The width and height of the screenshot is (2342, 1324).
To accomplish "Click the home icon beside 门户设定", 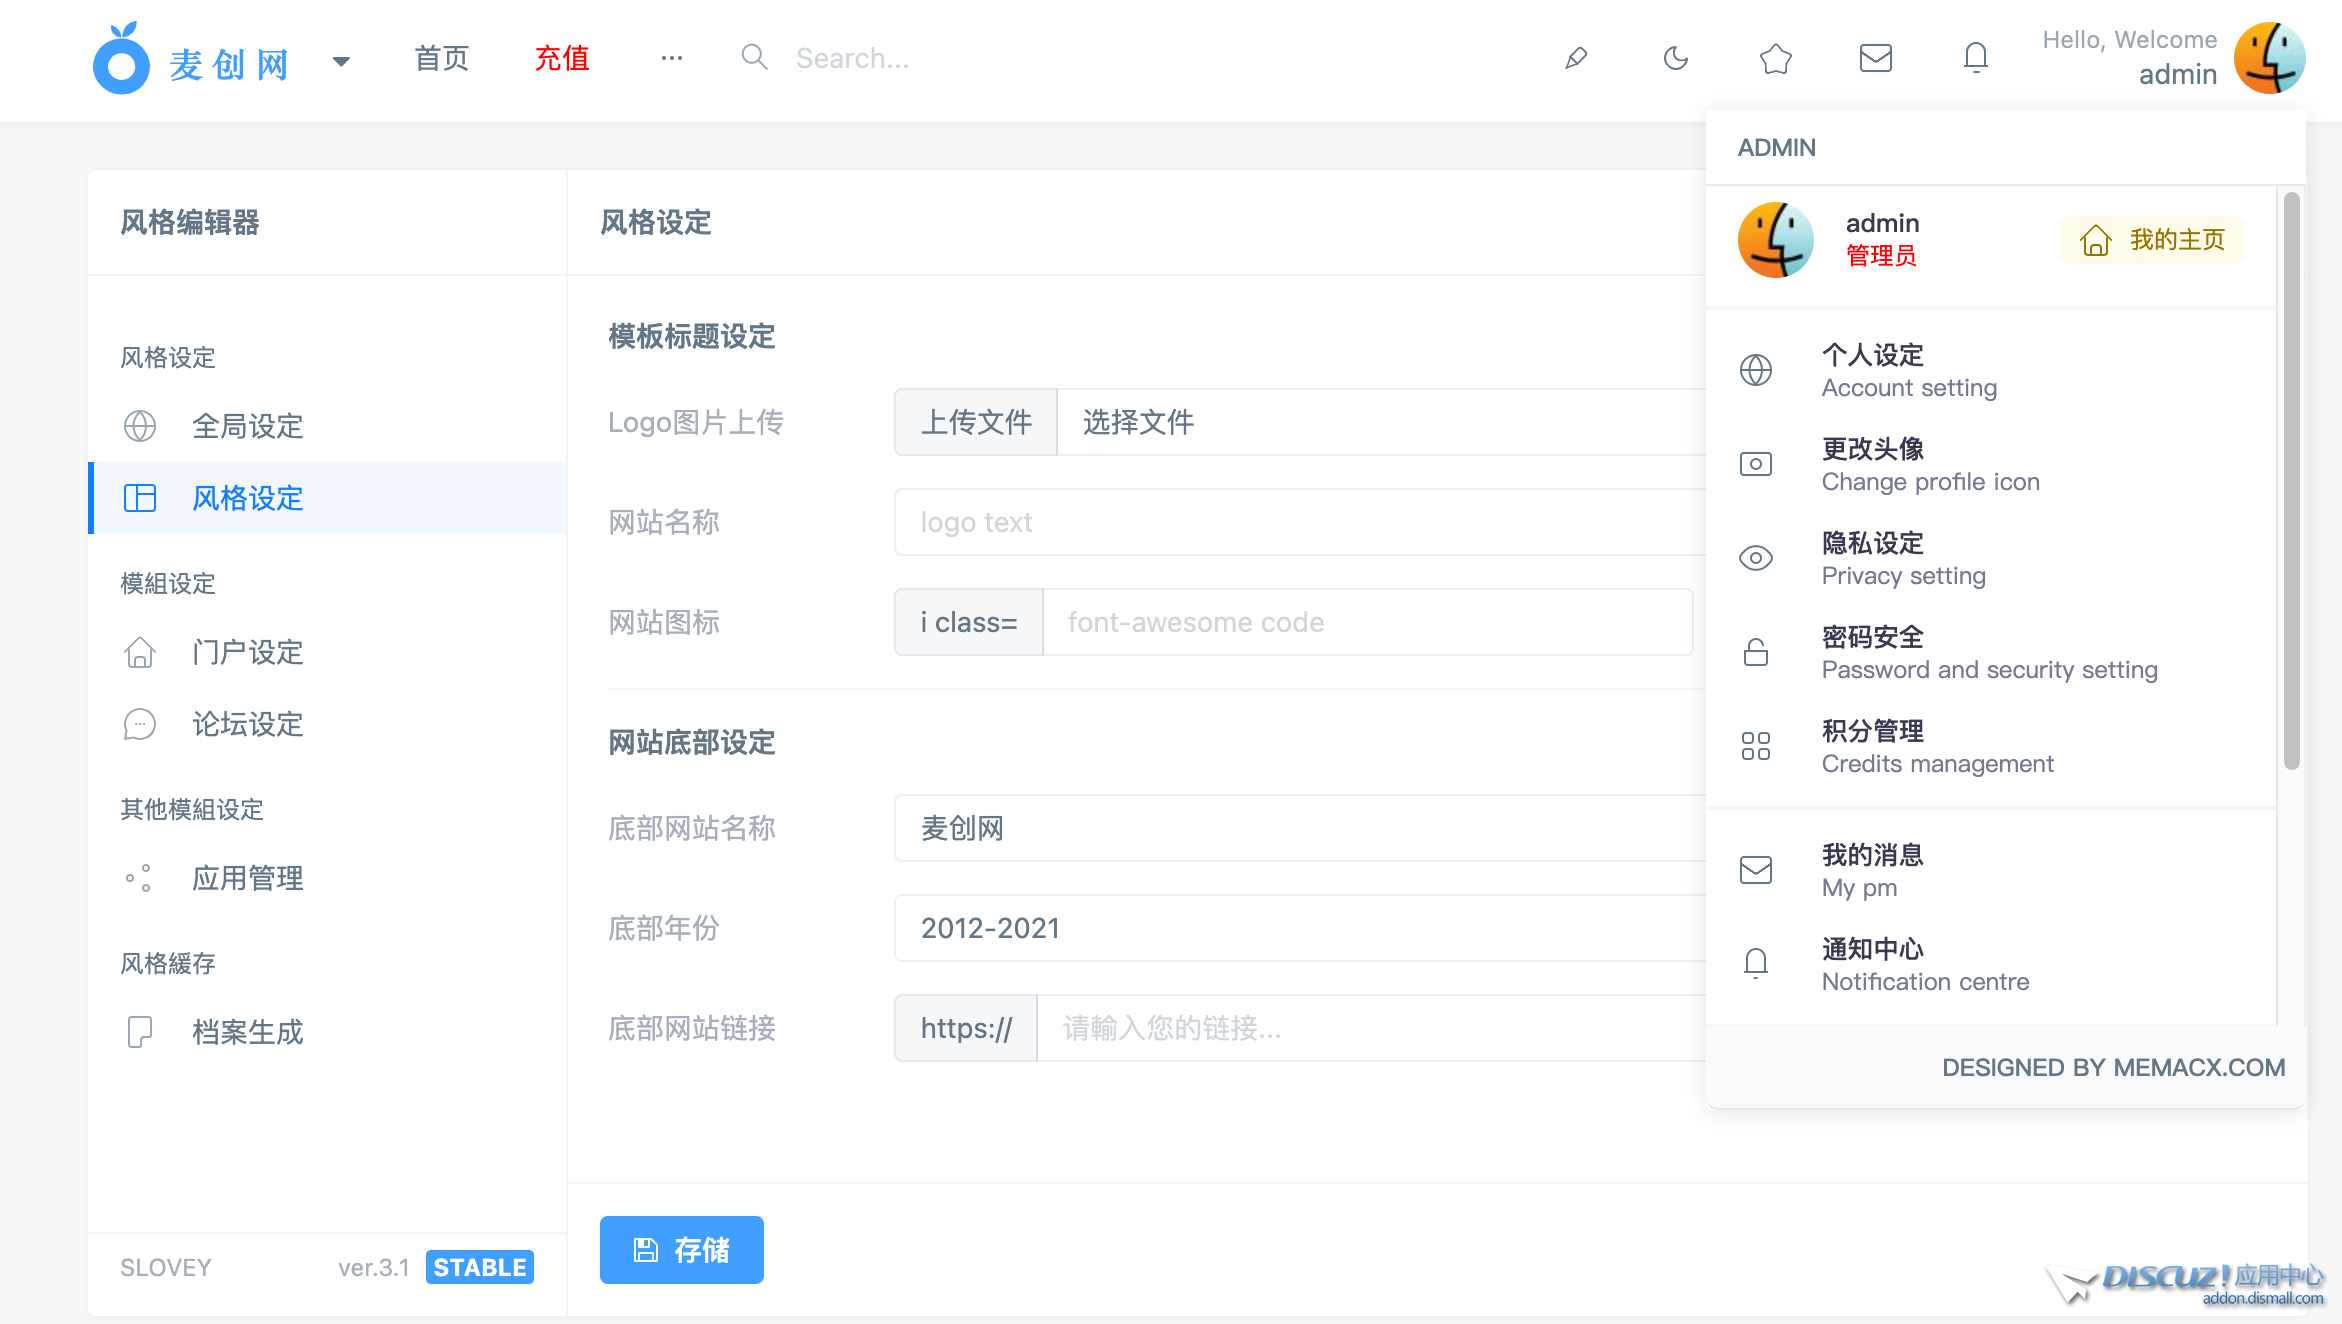I will 140,652.
